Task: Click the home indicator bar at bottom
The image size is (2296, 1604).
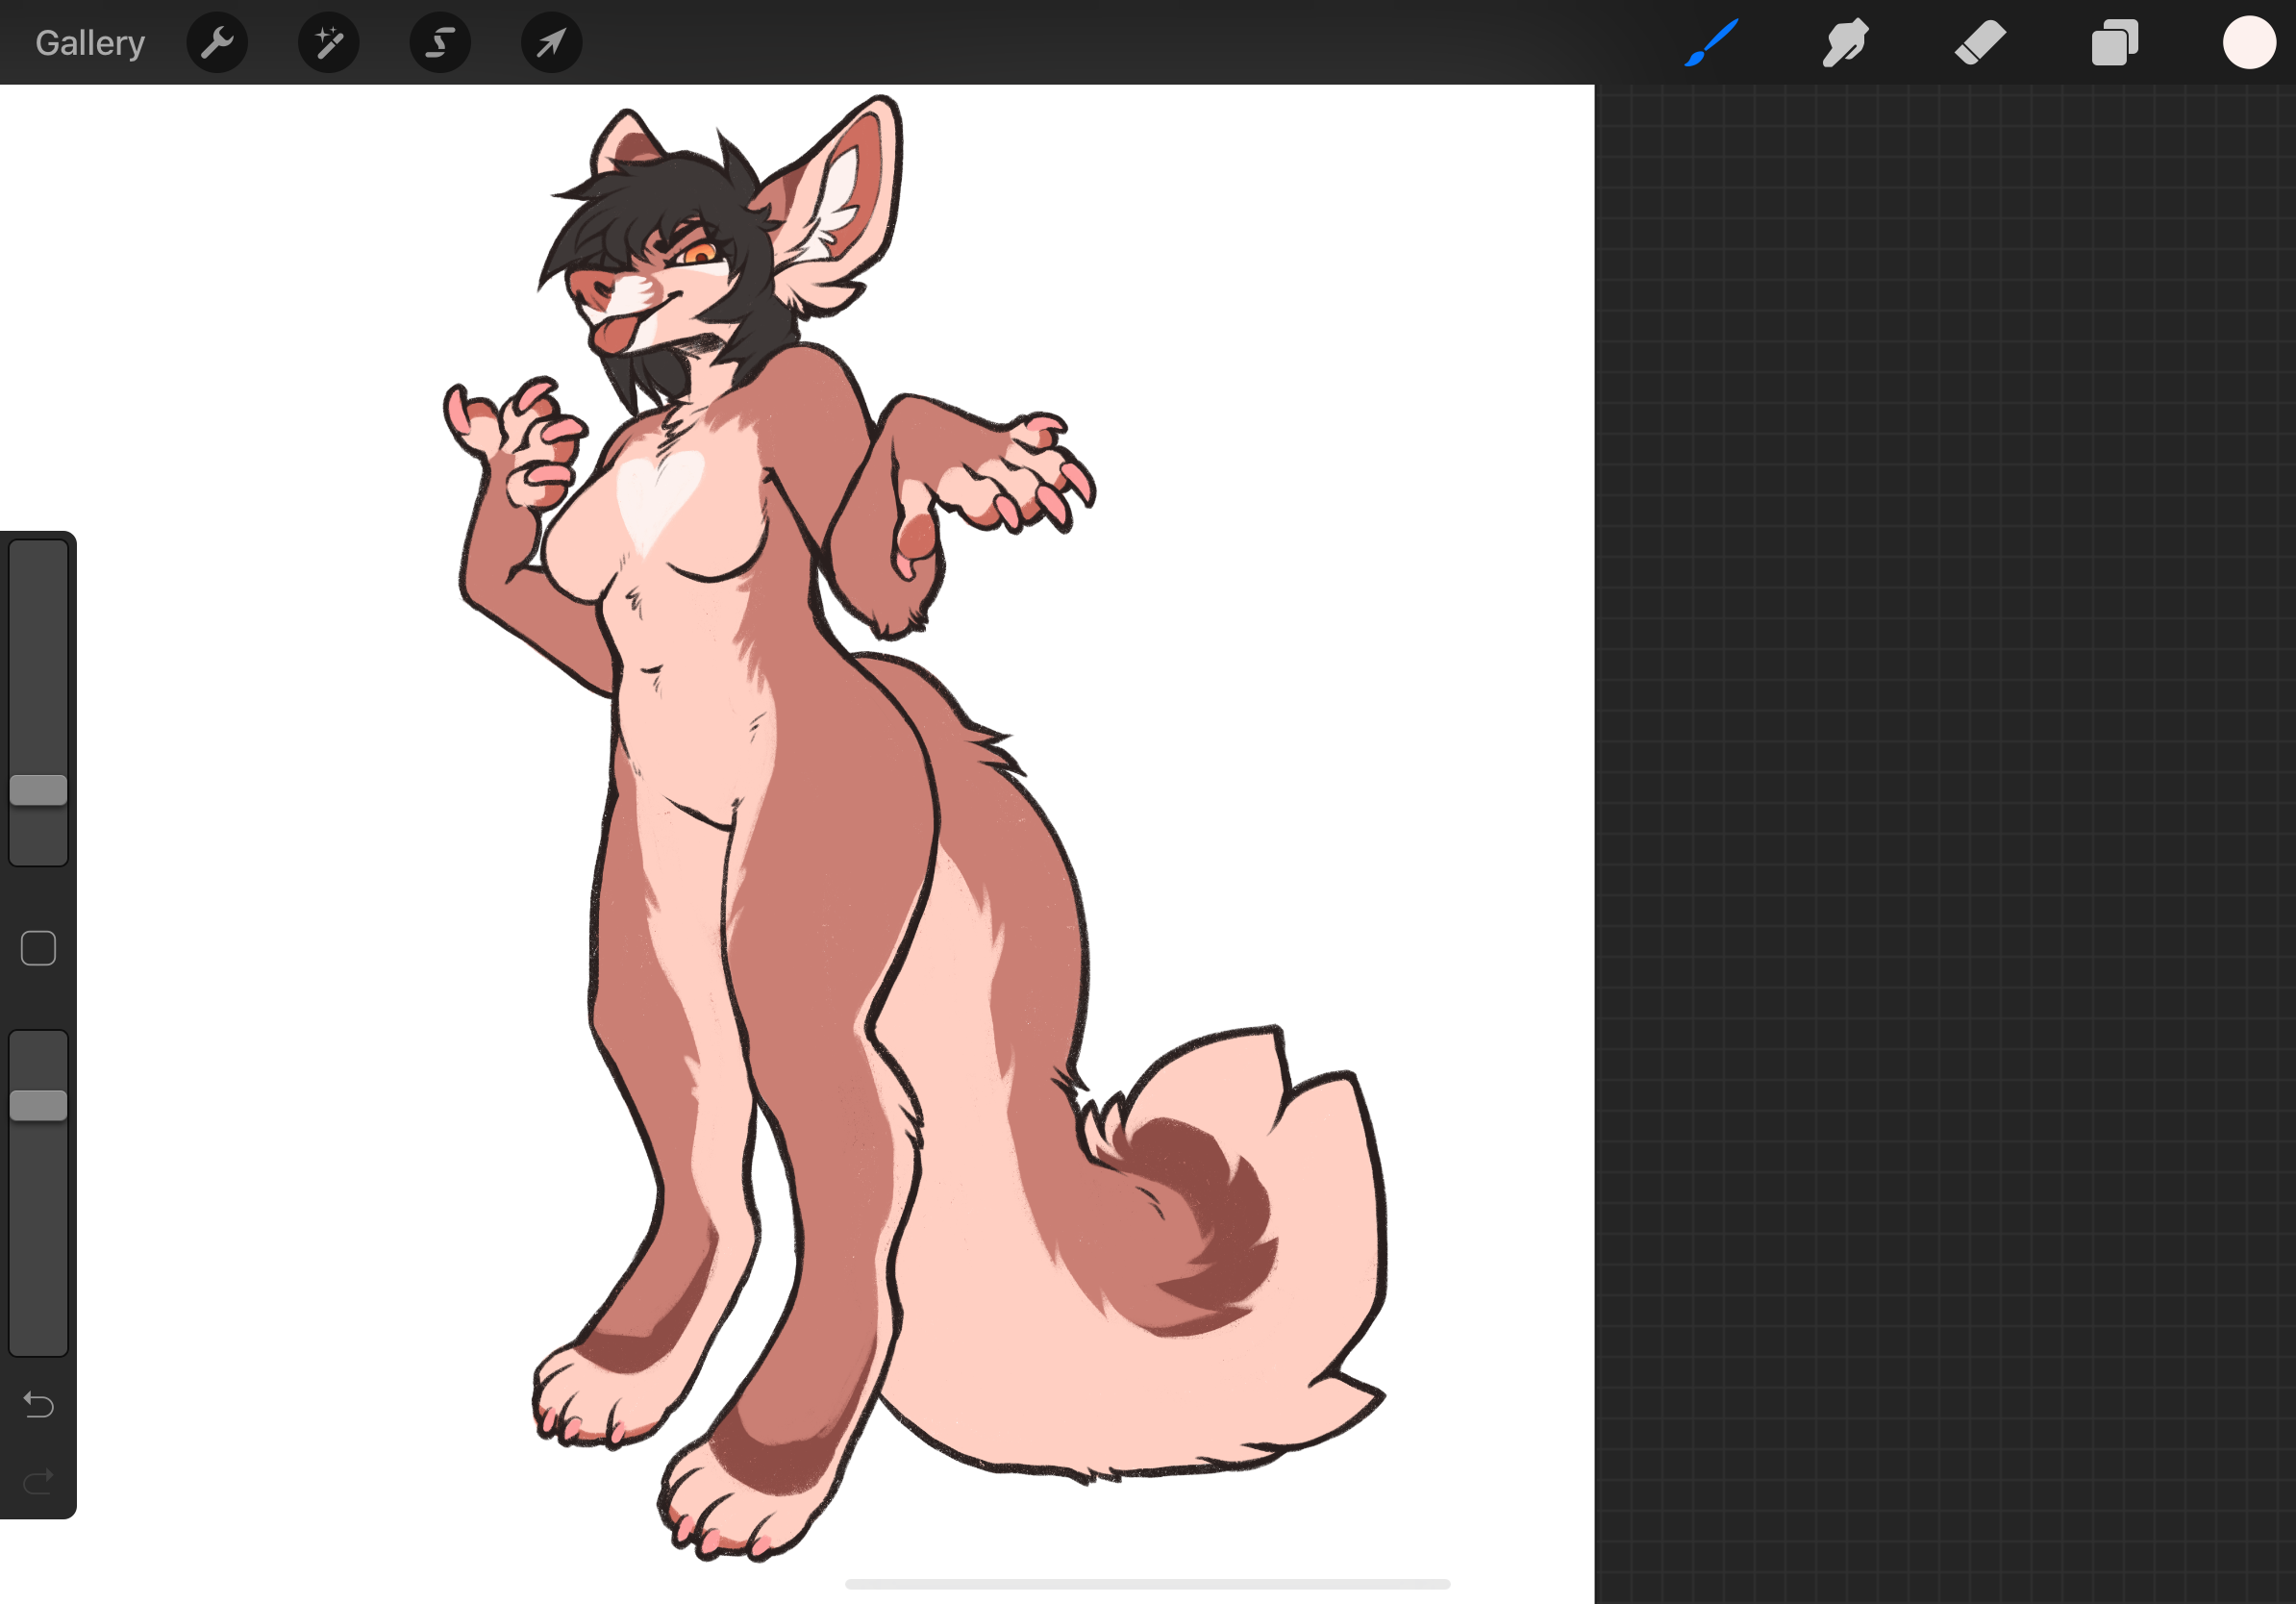Action: point(1147,1584)
